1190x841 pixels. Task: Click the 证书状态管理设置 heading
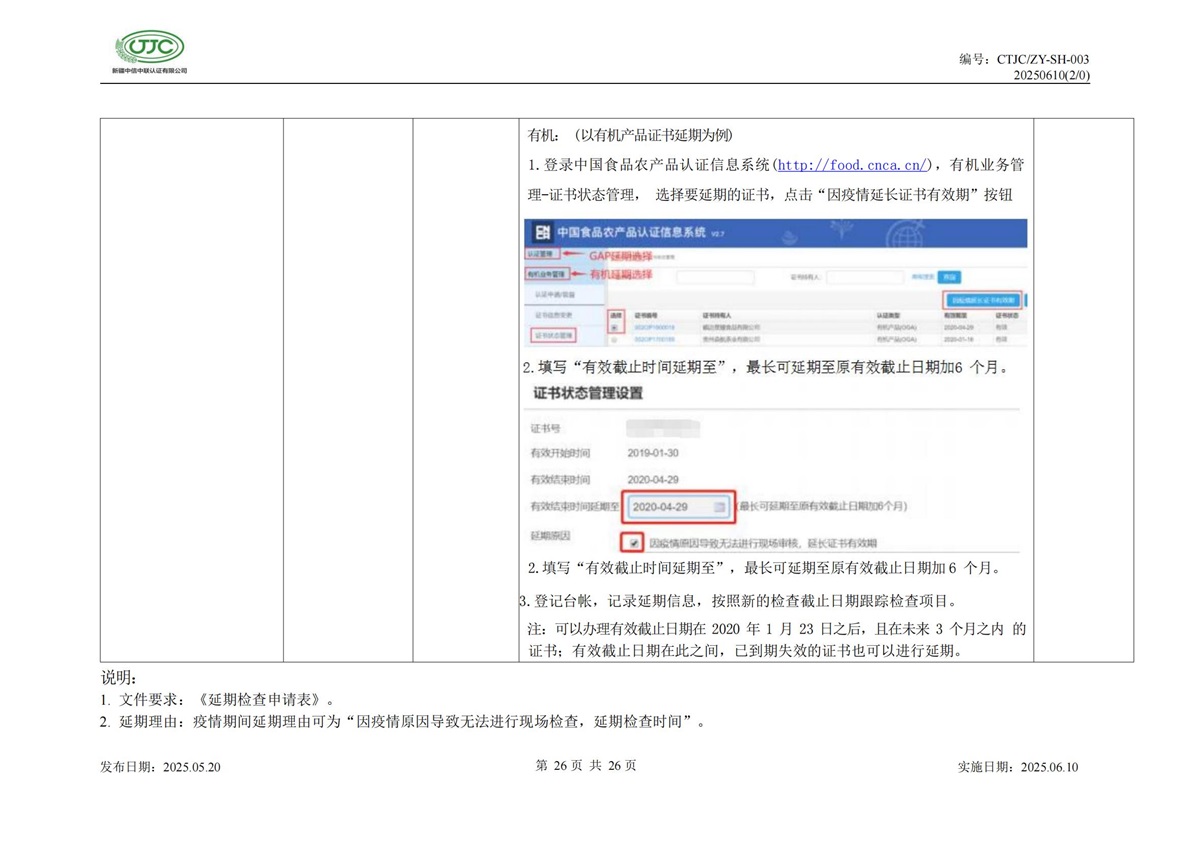point(587,393)
